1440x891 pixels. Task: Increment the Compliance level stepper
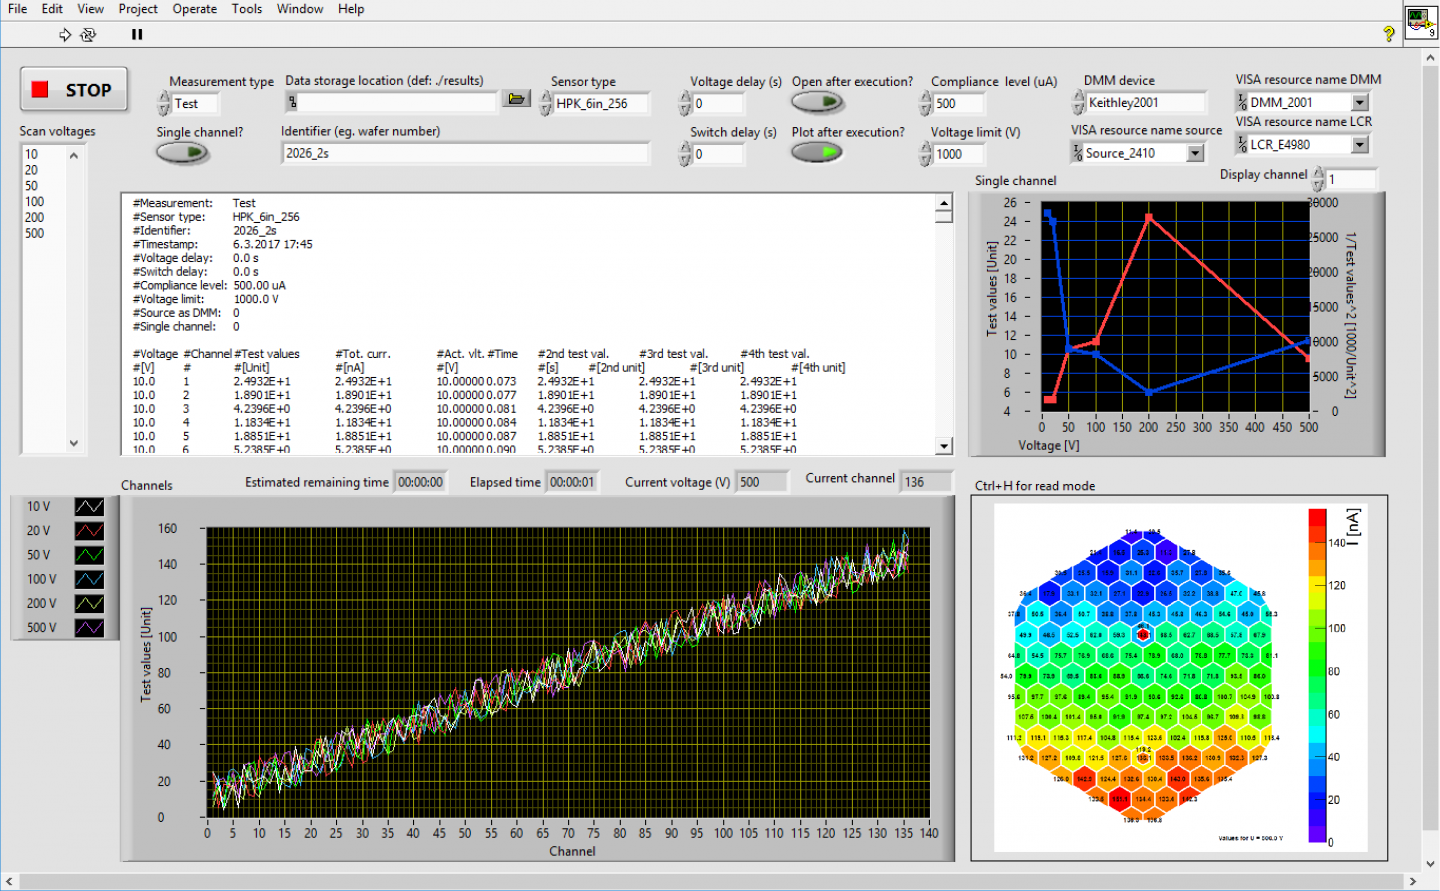[x=925, y=97]
